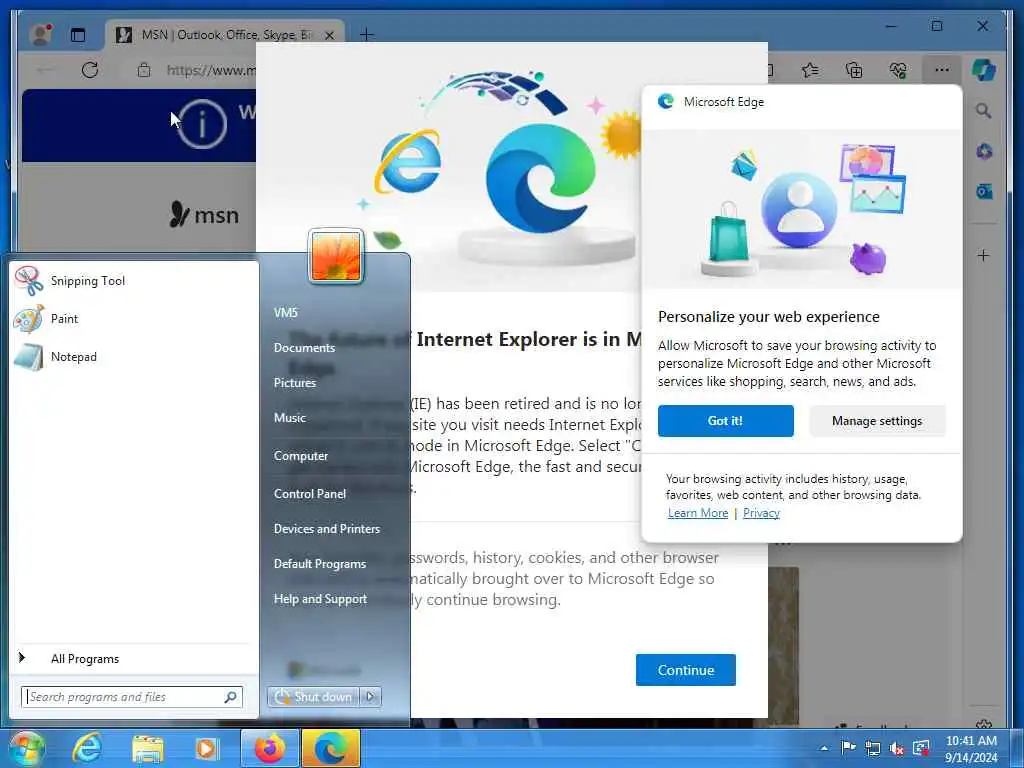This screenshot has height=768, width=1024.
Task: Open shut down options arrow
Action: click(x=370, y=697)
